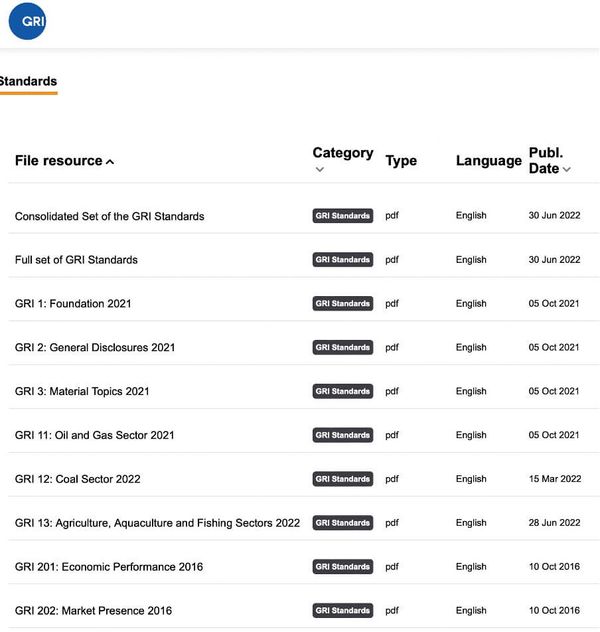
Task: Expand the Category column sort chevron
Action: point(319,170)
